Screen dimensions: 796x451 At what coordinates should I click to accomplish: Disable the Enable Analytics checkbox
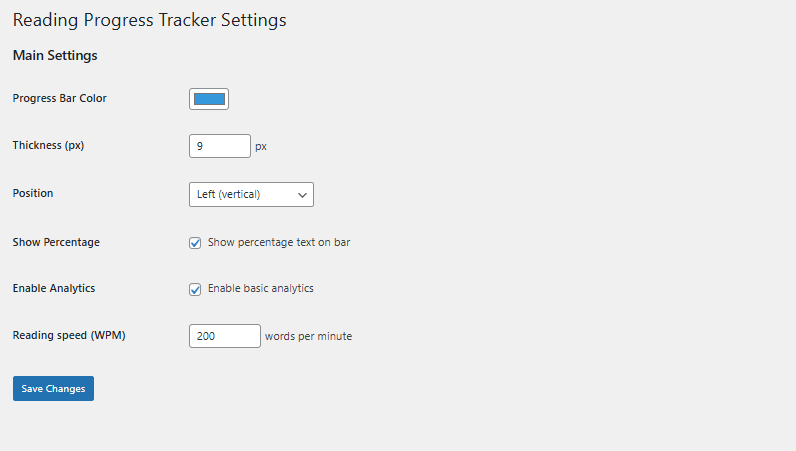coord(195,289)
